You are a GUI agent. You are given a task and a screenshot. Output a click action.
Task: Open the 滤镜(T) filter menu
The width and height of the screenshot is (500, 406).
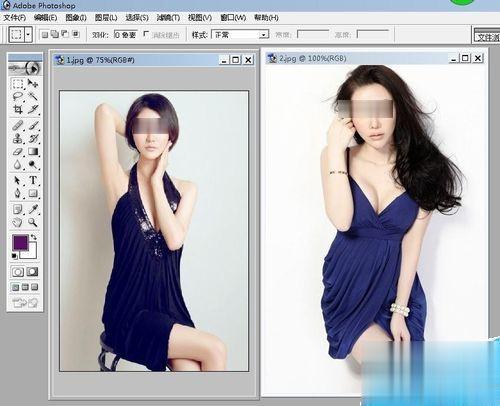[x=168, y=18]
